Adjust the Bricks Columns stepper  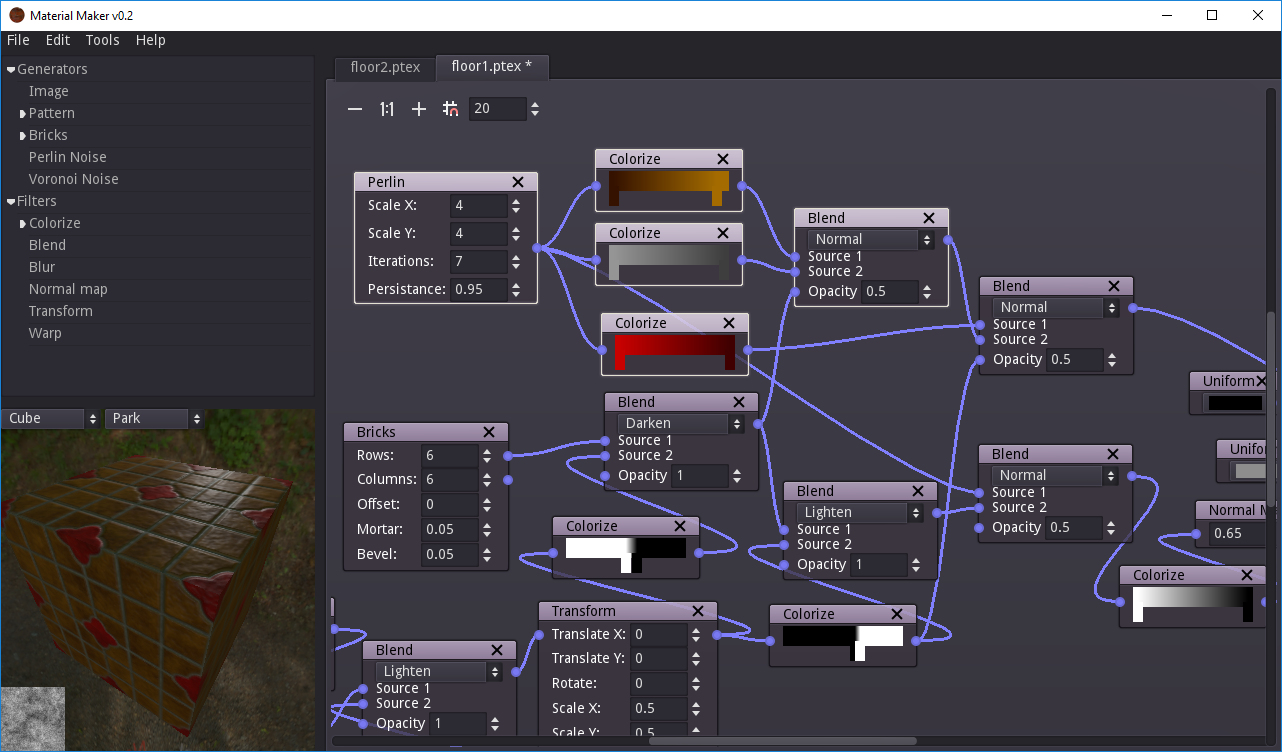tap(487, 480)
